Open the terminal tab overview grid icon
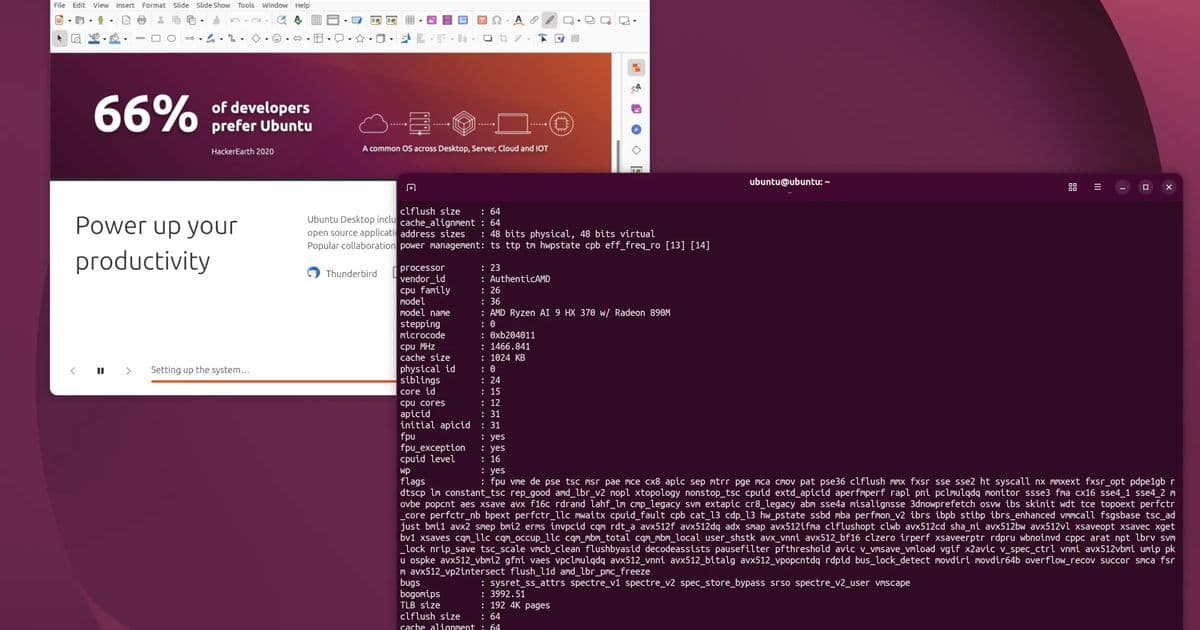Image resolution: width=1200 pixels, height=630 pixels. click(x=1072, y=187)
